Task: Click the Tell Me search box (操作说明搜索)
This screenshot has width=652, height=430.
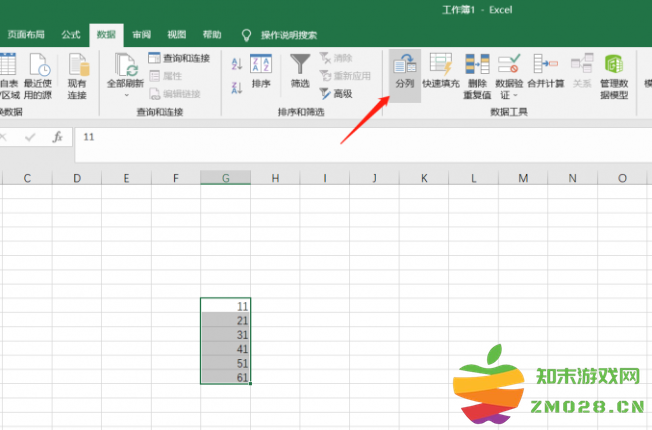Action: coord(289,35)
